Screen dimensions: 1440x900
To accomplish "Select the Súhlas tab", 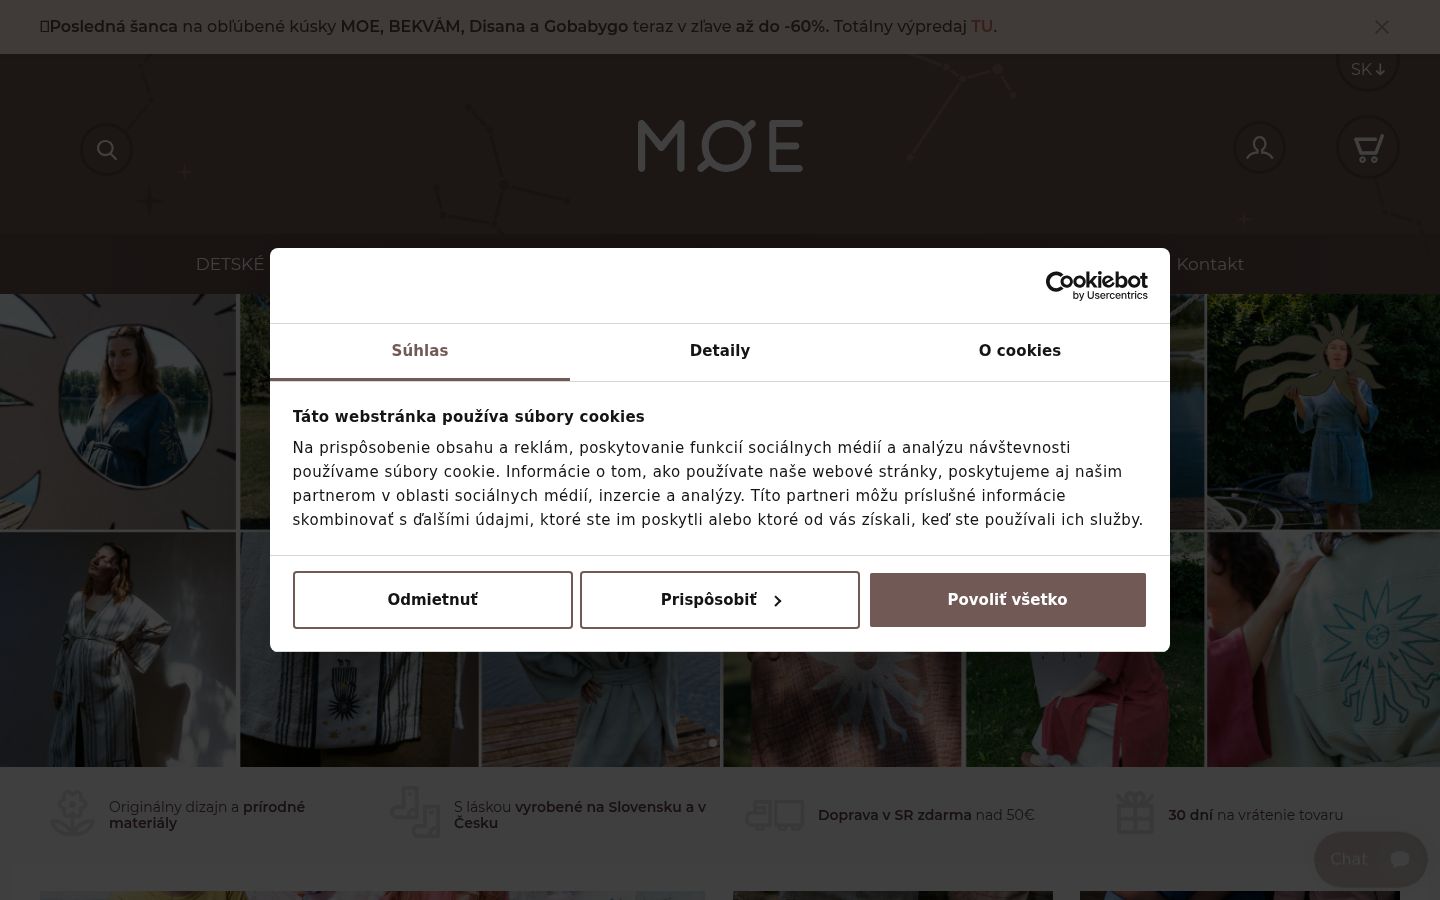I will point(420,351).
